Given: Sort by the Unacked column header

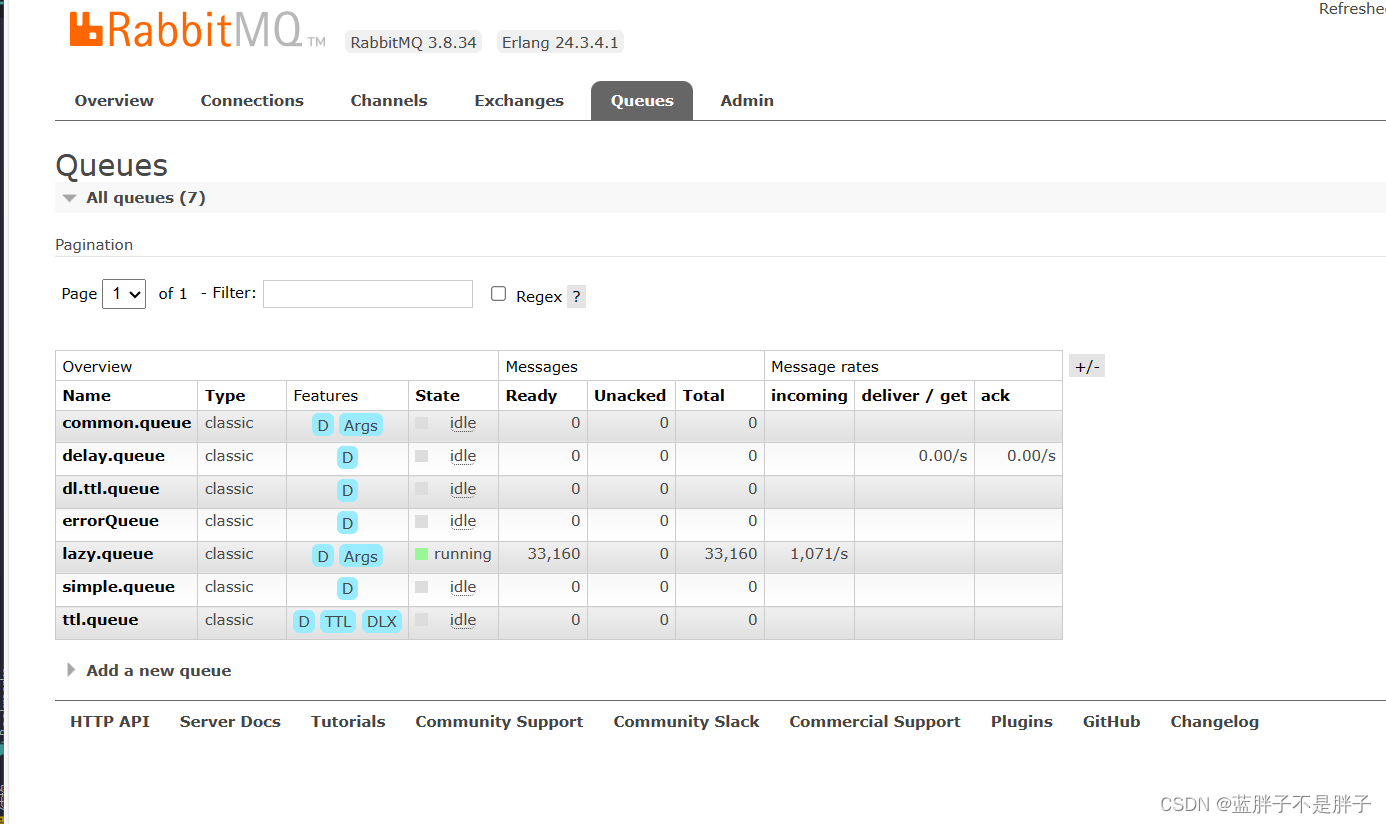Looking at the screenshot, I should point(630,395).
